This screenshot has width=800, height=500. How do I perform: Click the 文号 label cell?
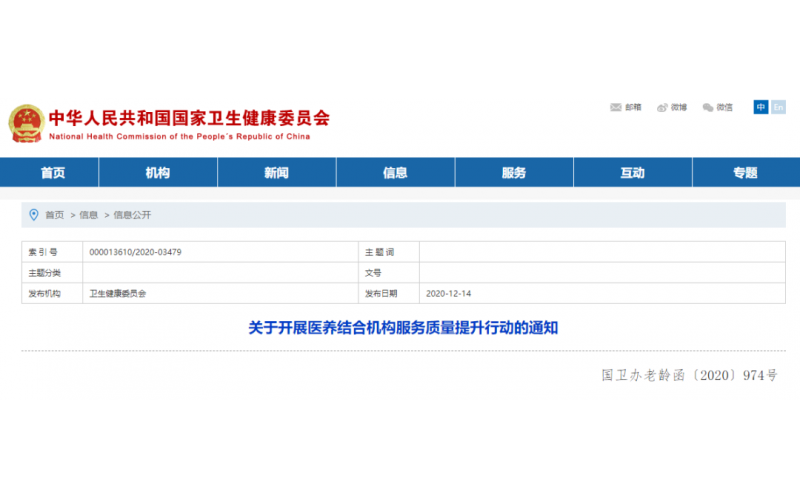click(x=389, y=273)
